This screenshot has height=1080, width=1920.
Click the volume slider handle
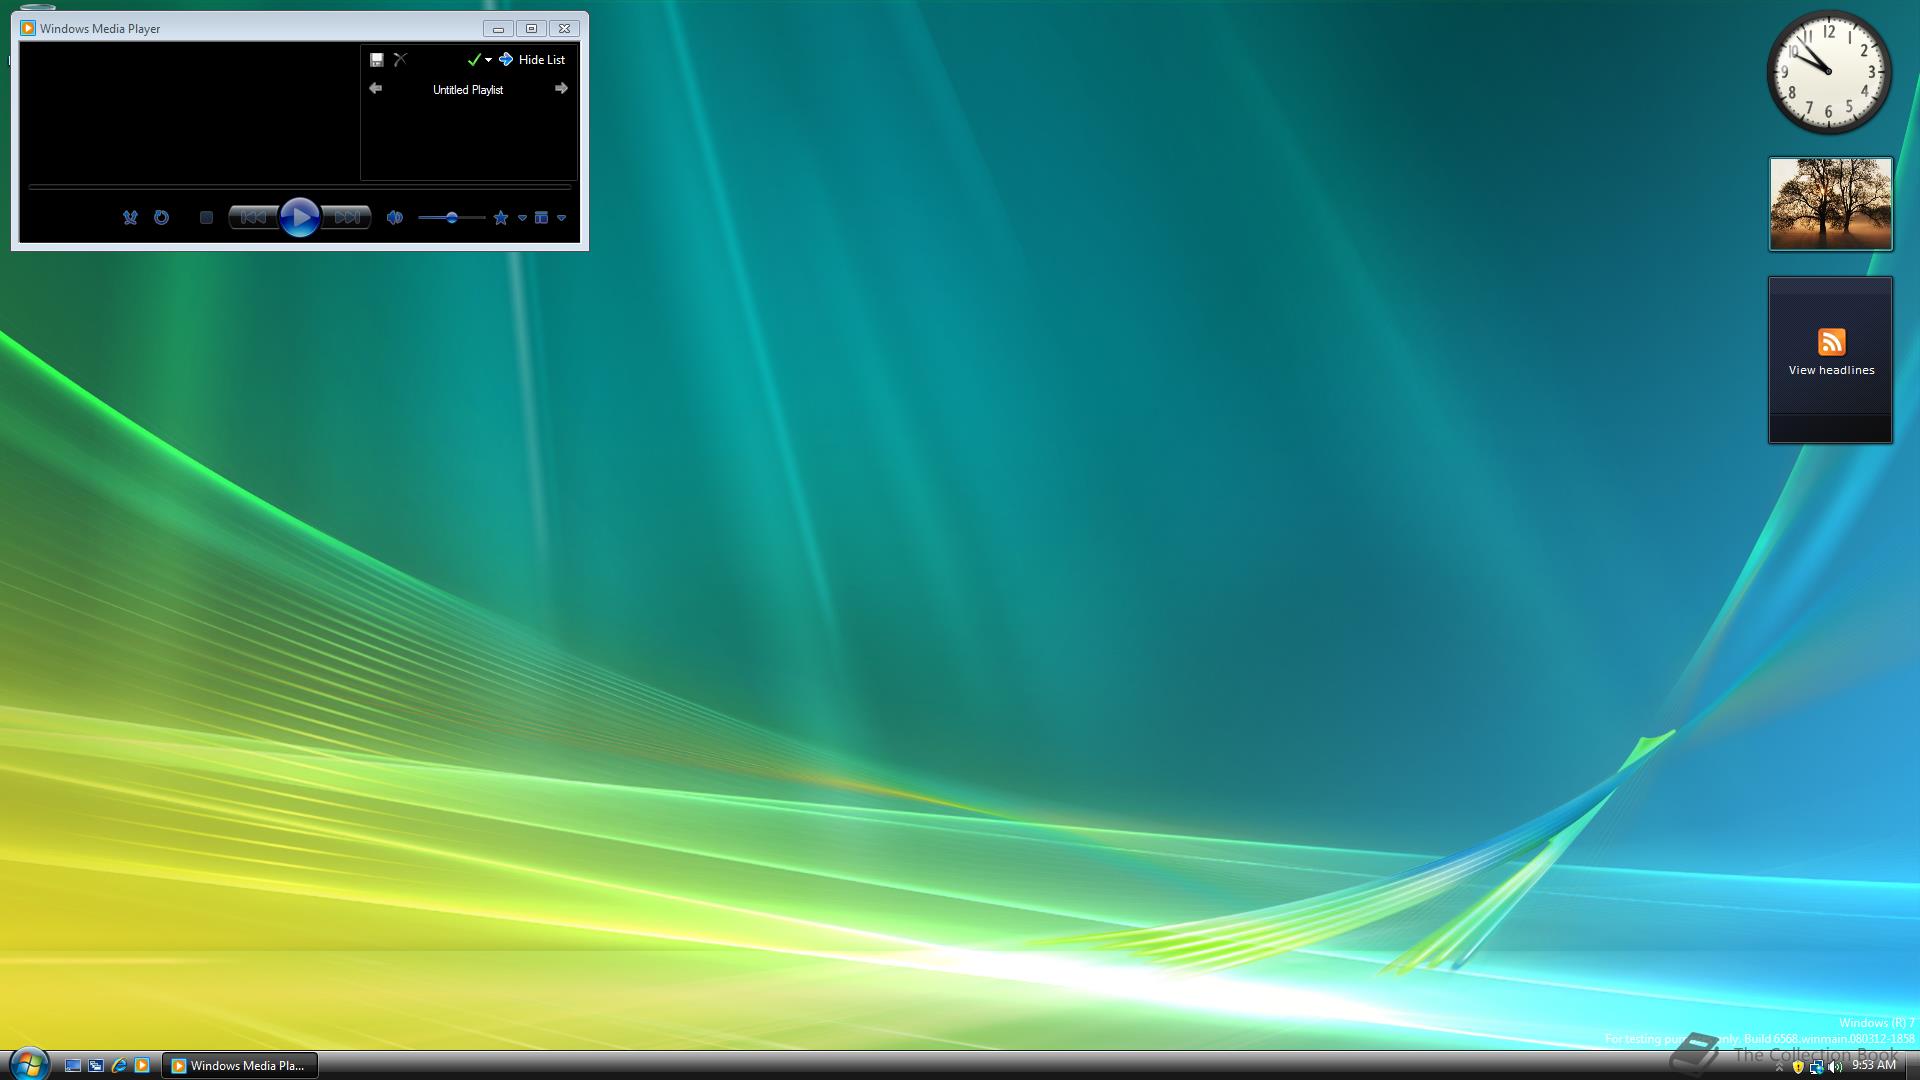coord(452,217)
